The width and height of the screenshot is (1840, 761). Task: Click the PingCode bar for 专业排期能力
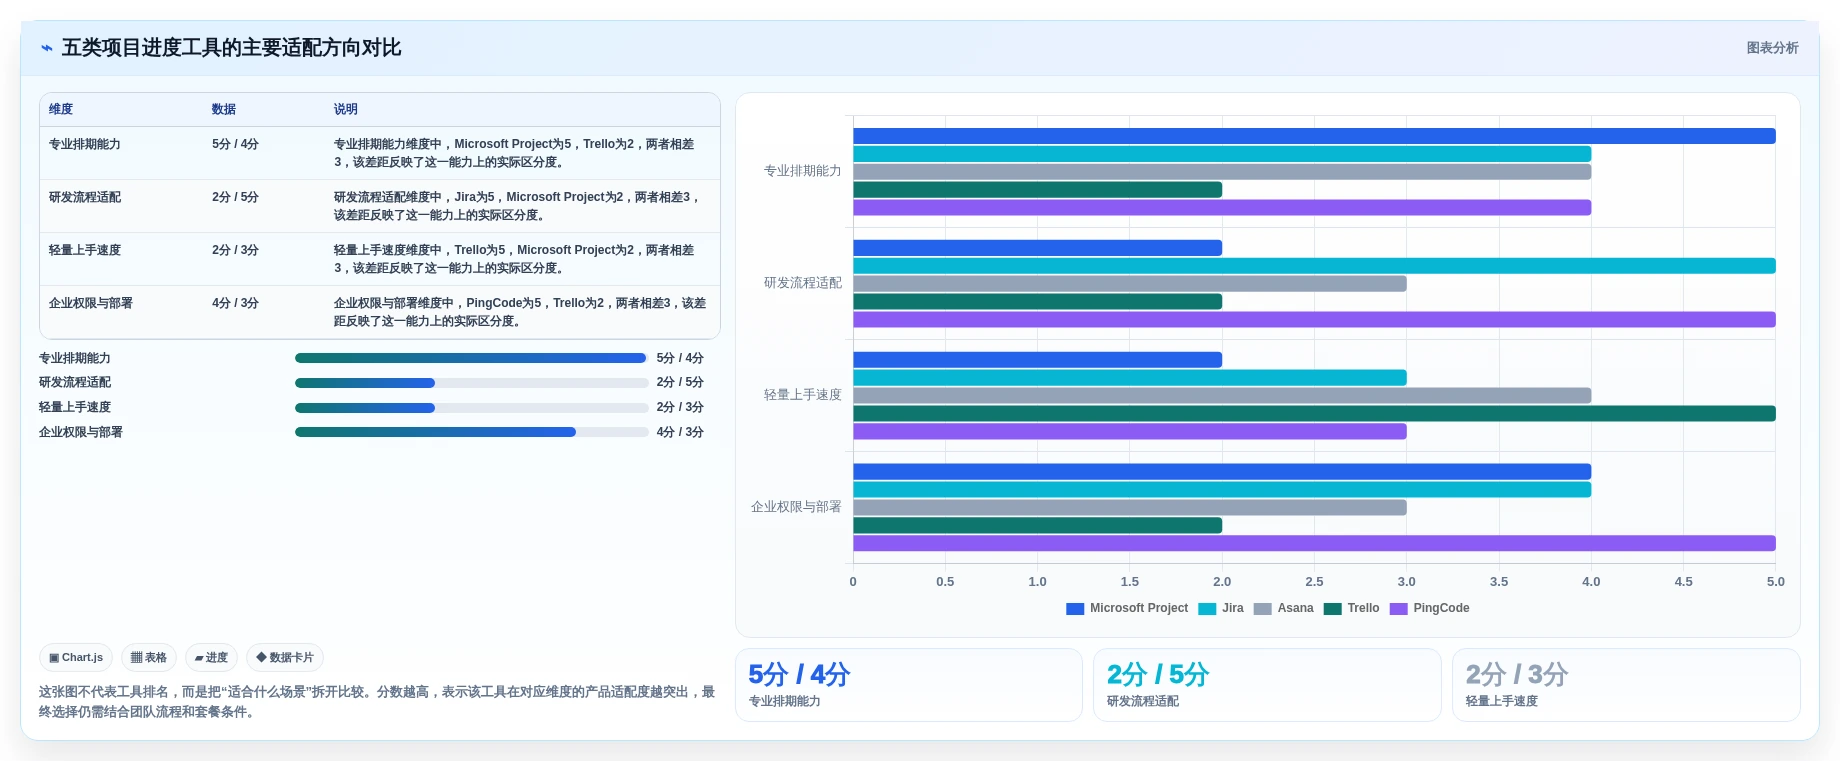click(x=1222, y=208)
